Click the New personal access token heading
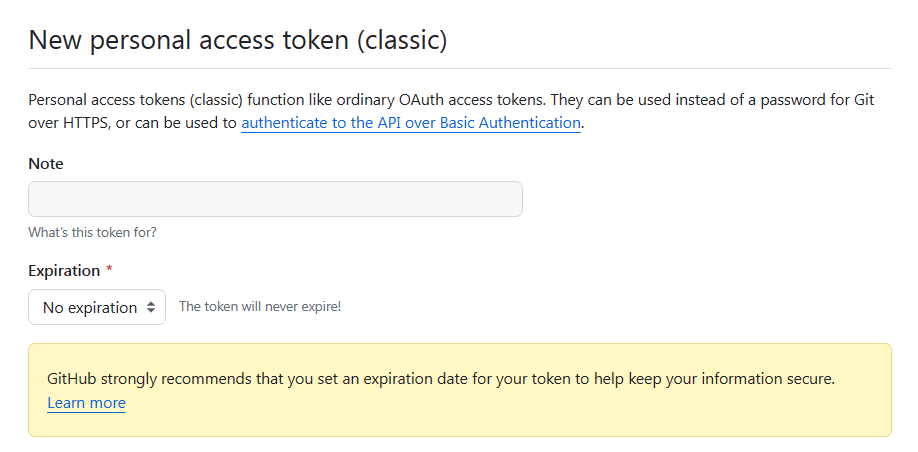The height and width of the screenshot is (452, 918). [x=238, y=40]
